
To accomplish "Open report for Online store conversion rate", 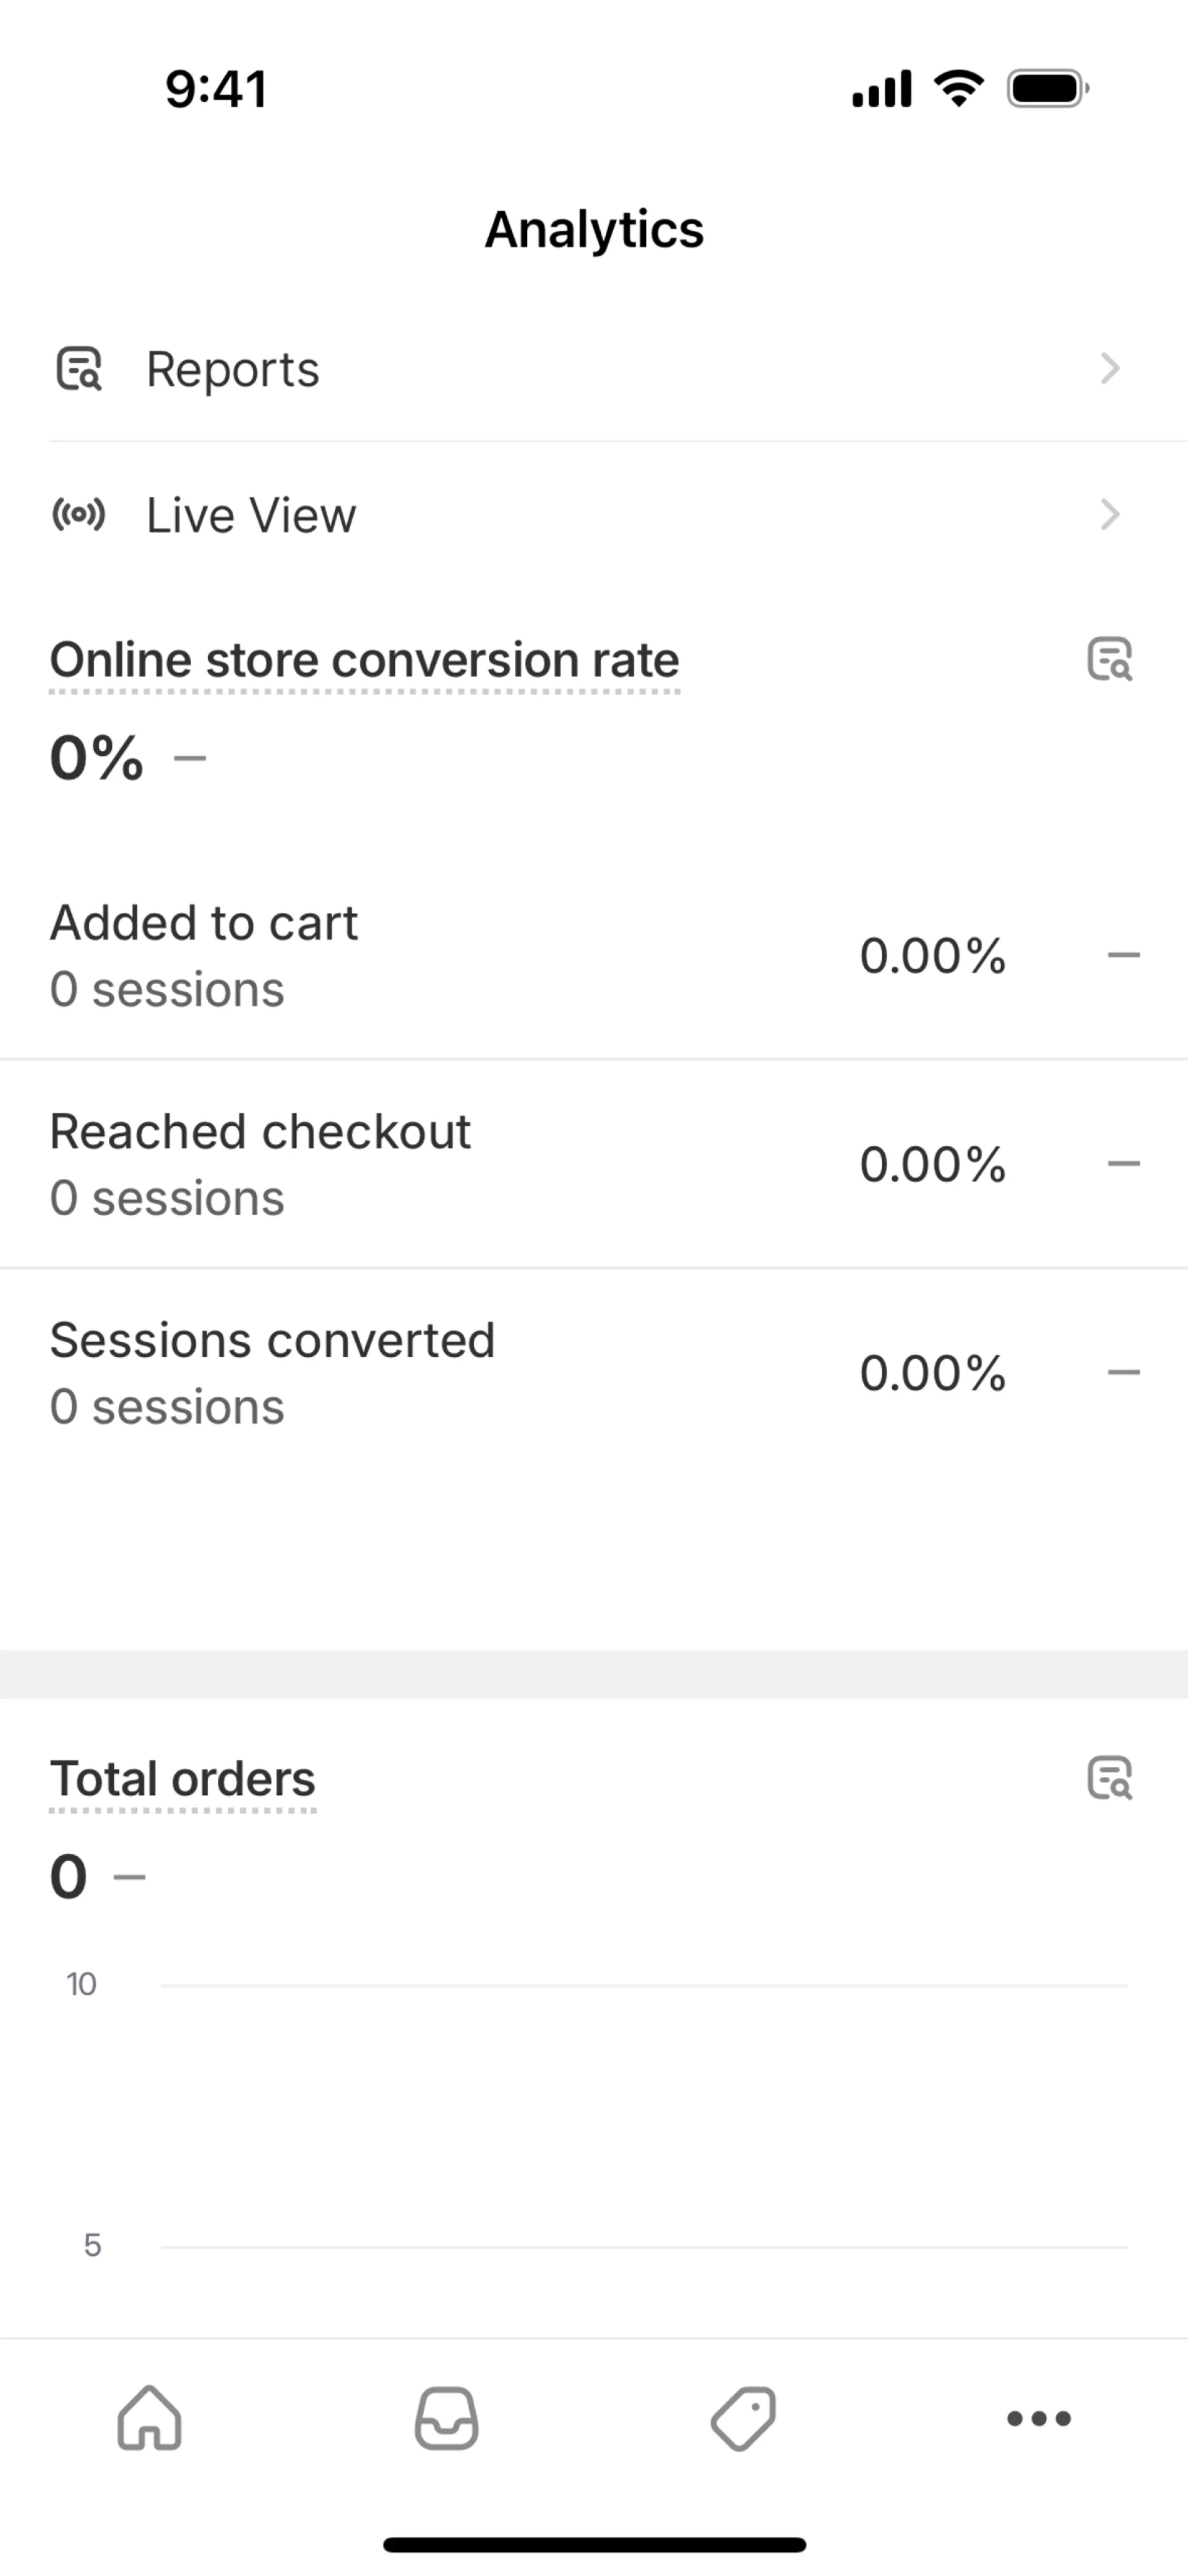I will [1109, 660].
